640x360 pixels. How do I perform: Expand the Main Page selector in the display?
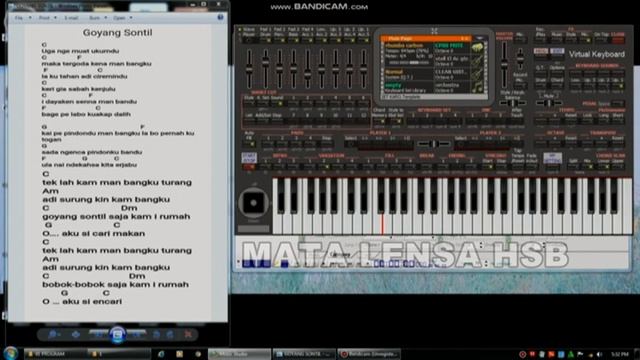pyautogui.click(x=426, y=38)
